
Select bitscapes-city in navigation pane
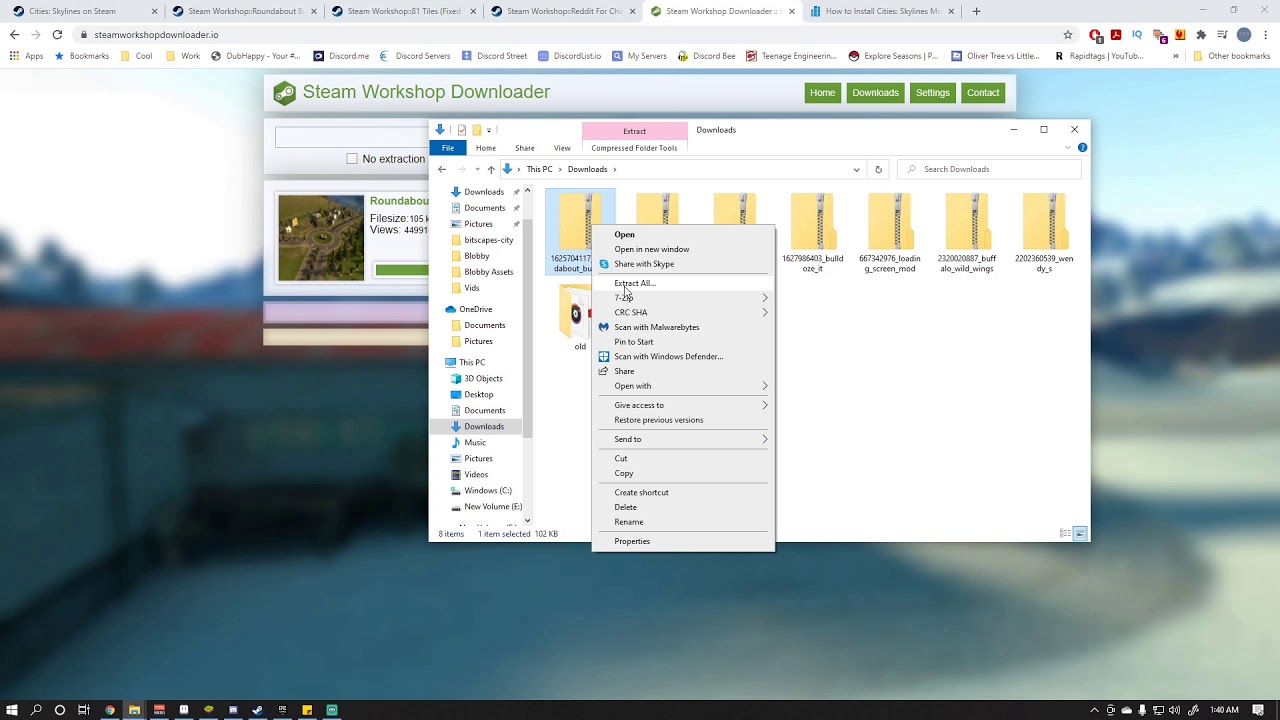488,240
